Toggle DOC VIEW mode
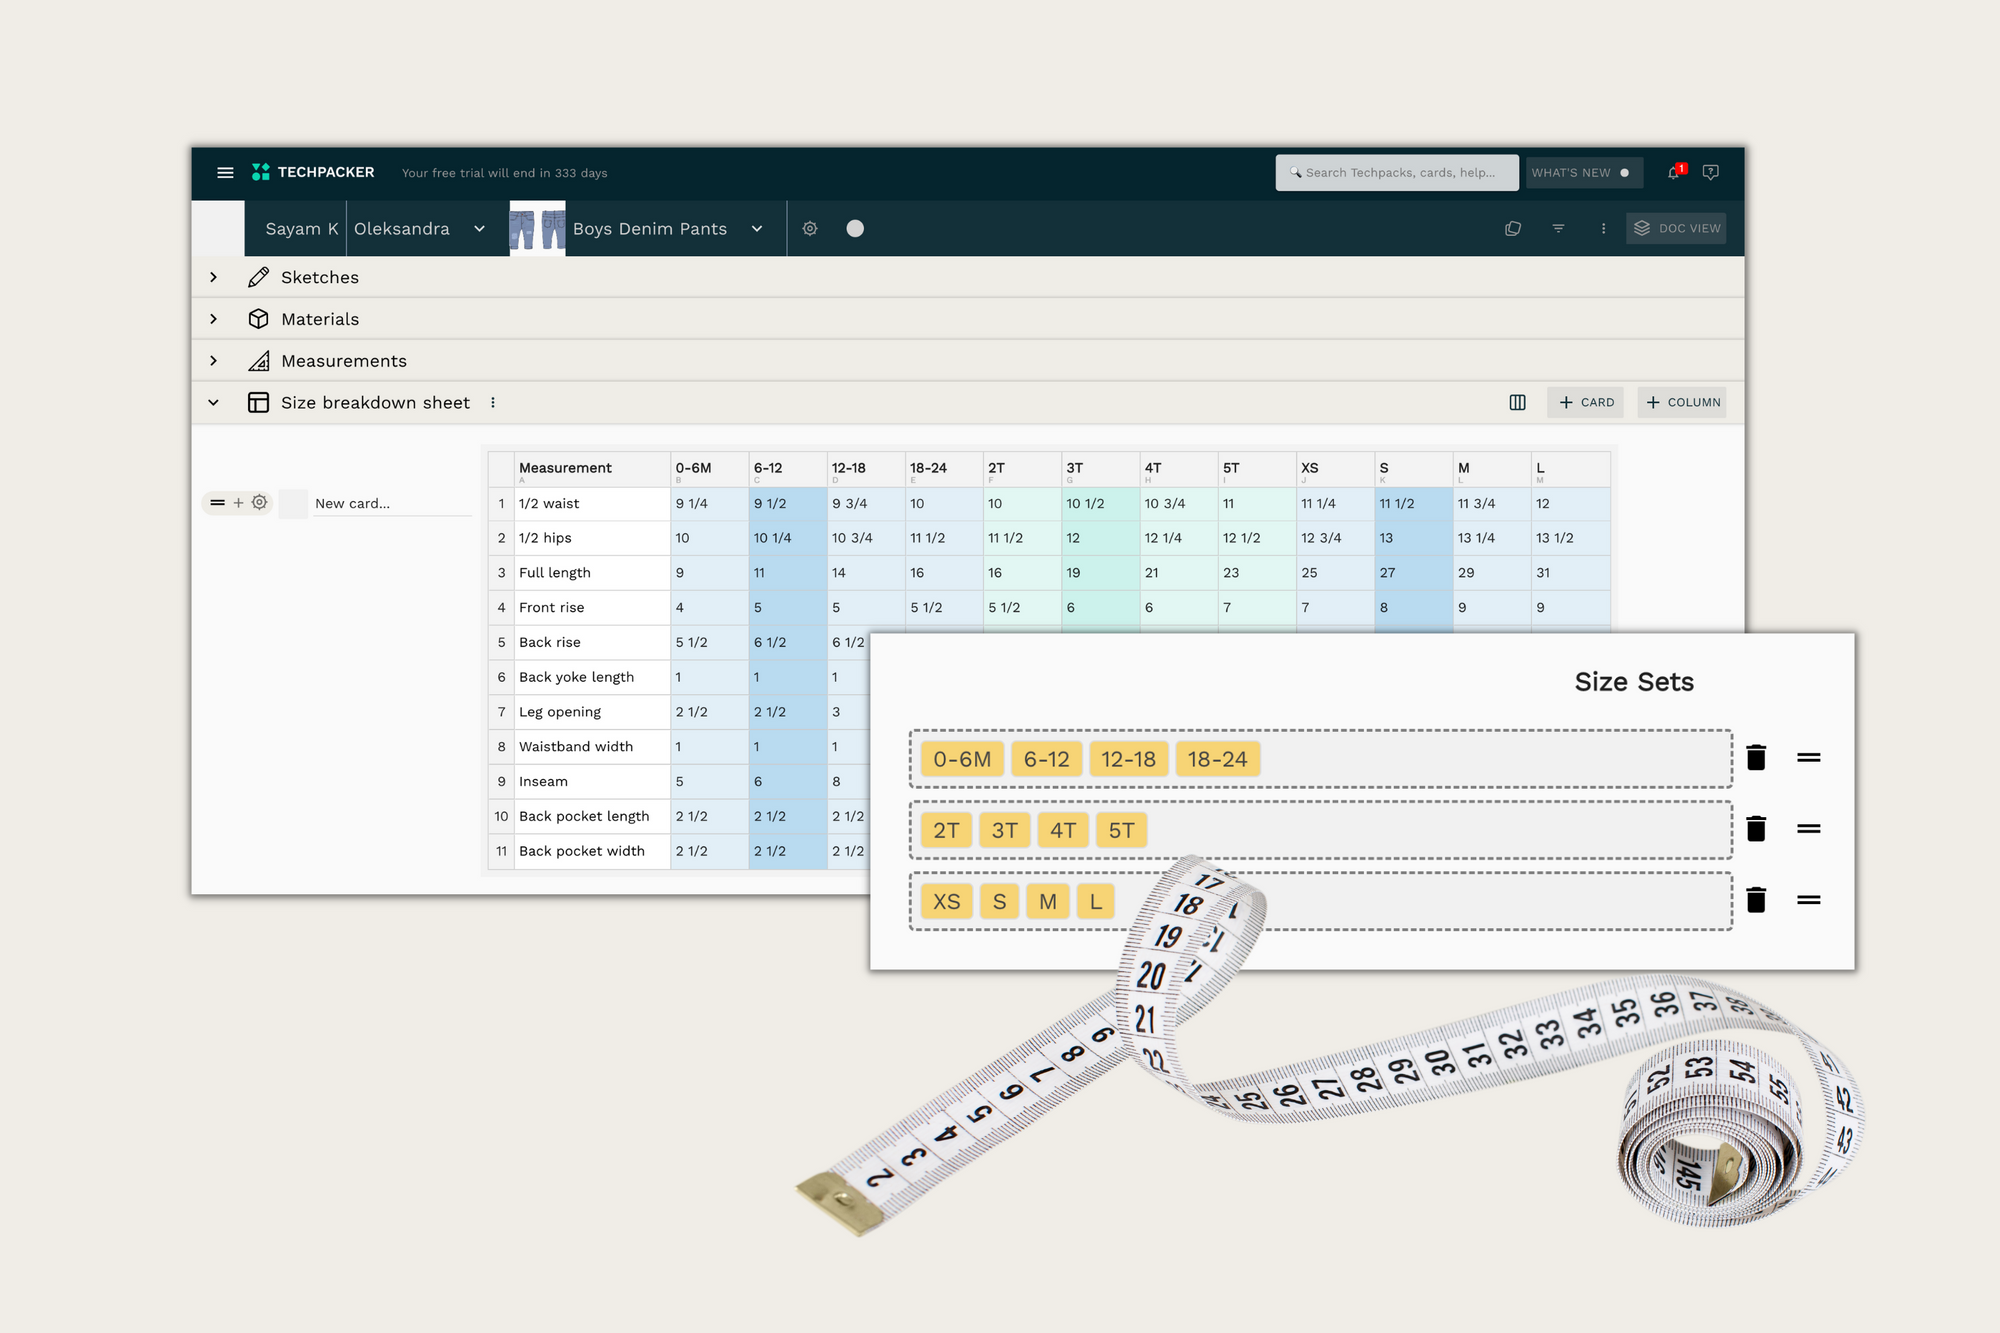Image resolution: width=2000 pixels, height=1333 pixels. click(1679, 228)
